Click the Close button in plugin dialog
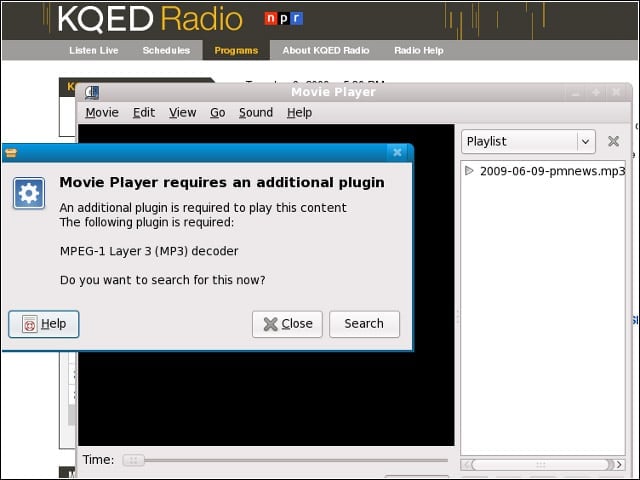Image resolution: width=640 pixels, height=480 pixels. coord(287,324)
